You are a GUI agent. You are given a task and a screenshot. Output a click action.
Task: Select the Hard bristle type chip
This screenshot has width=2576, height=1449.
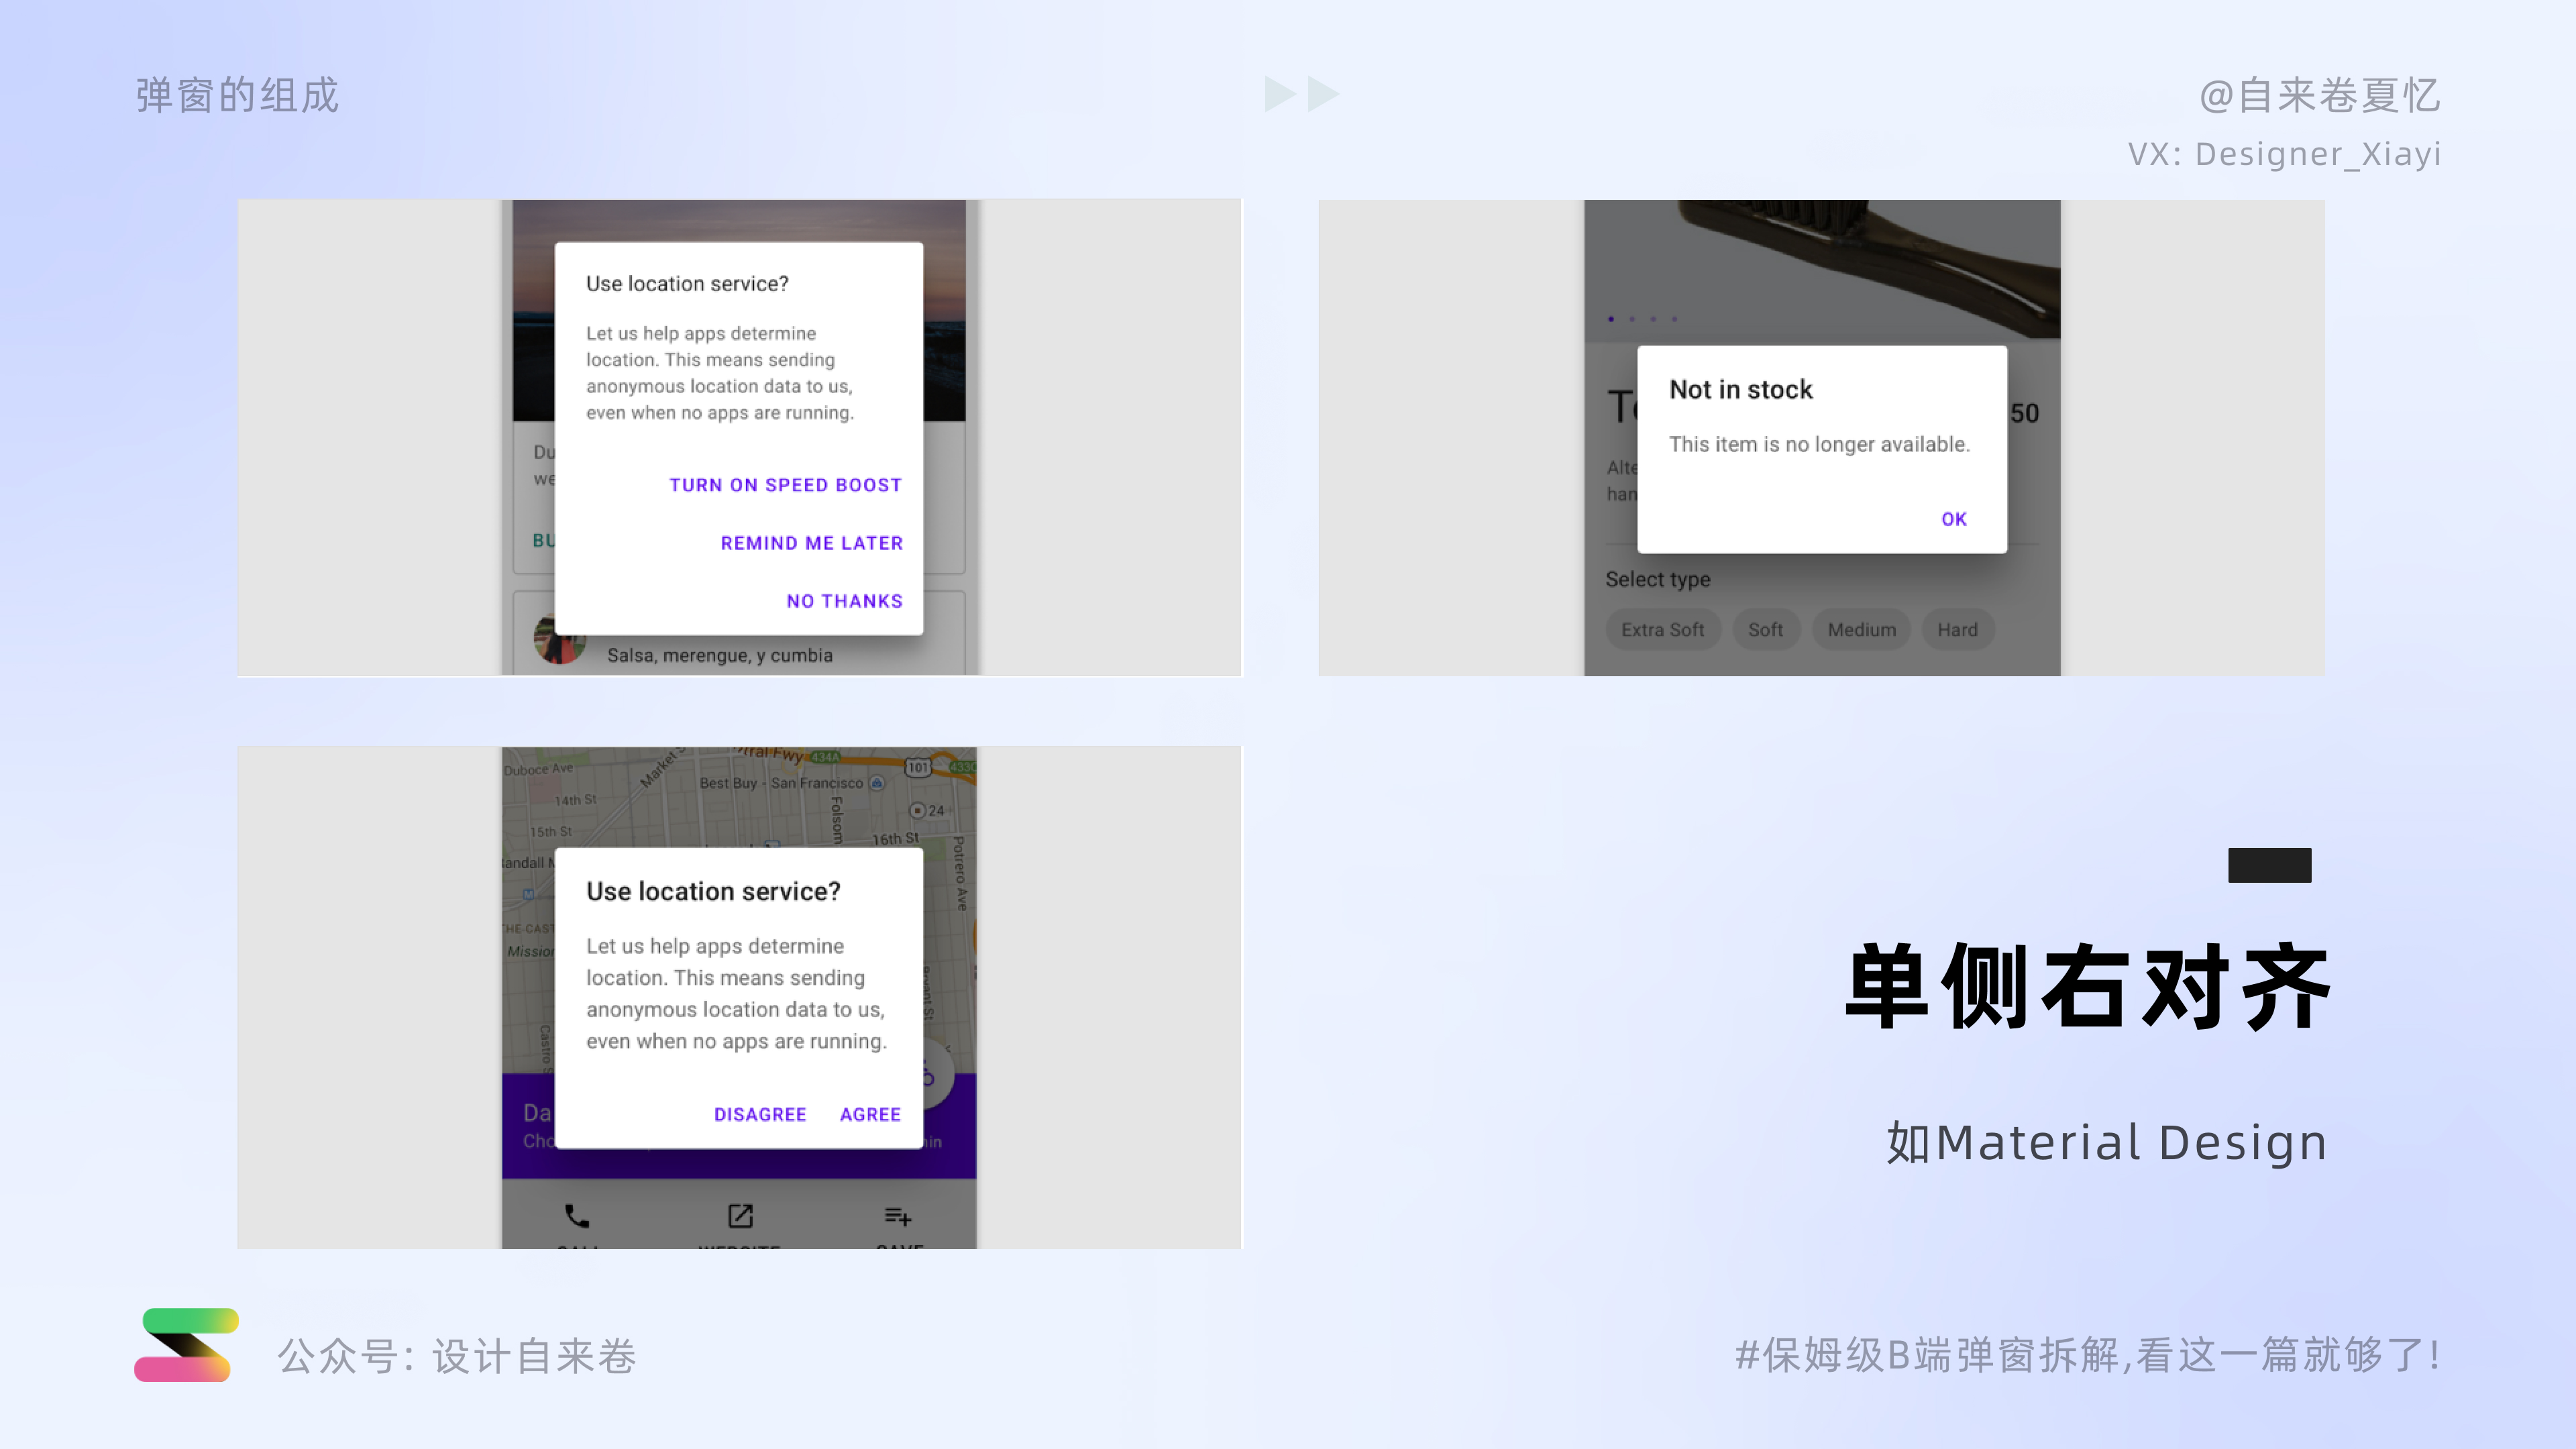click(1957, 629)
